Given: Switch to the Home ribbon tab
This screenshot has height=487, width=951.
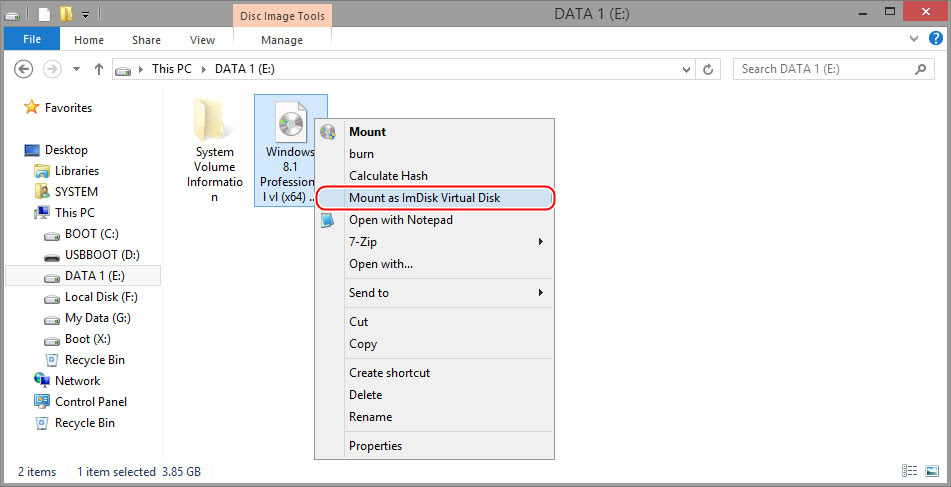Looking at the screenshot, I should click(89, 40).
